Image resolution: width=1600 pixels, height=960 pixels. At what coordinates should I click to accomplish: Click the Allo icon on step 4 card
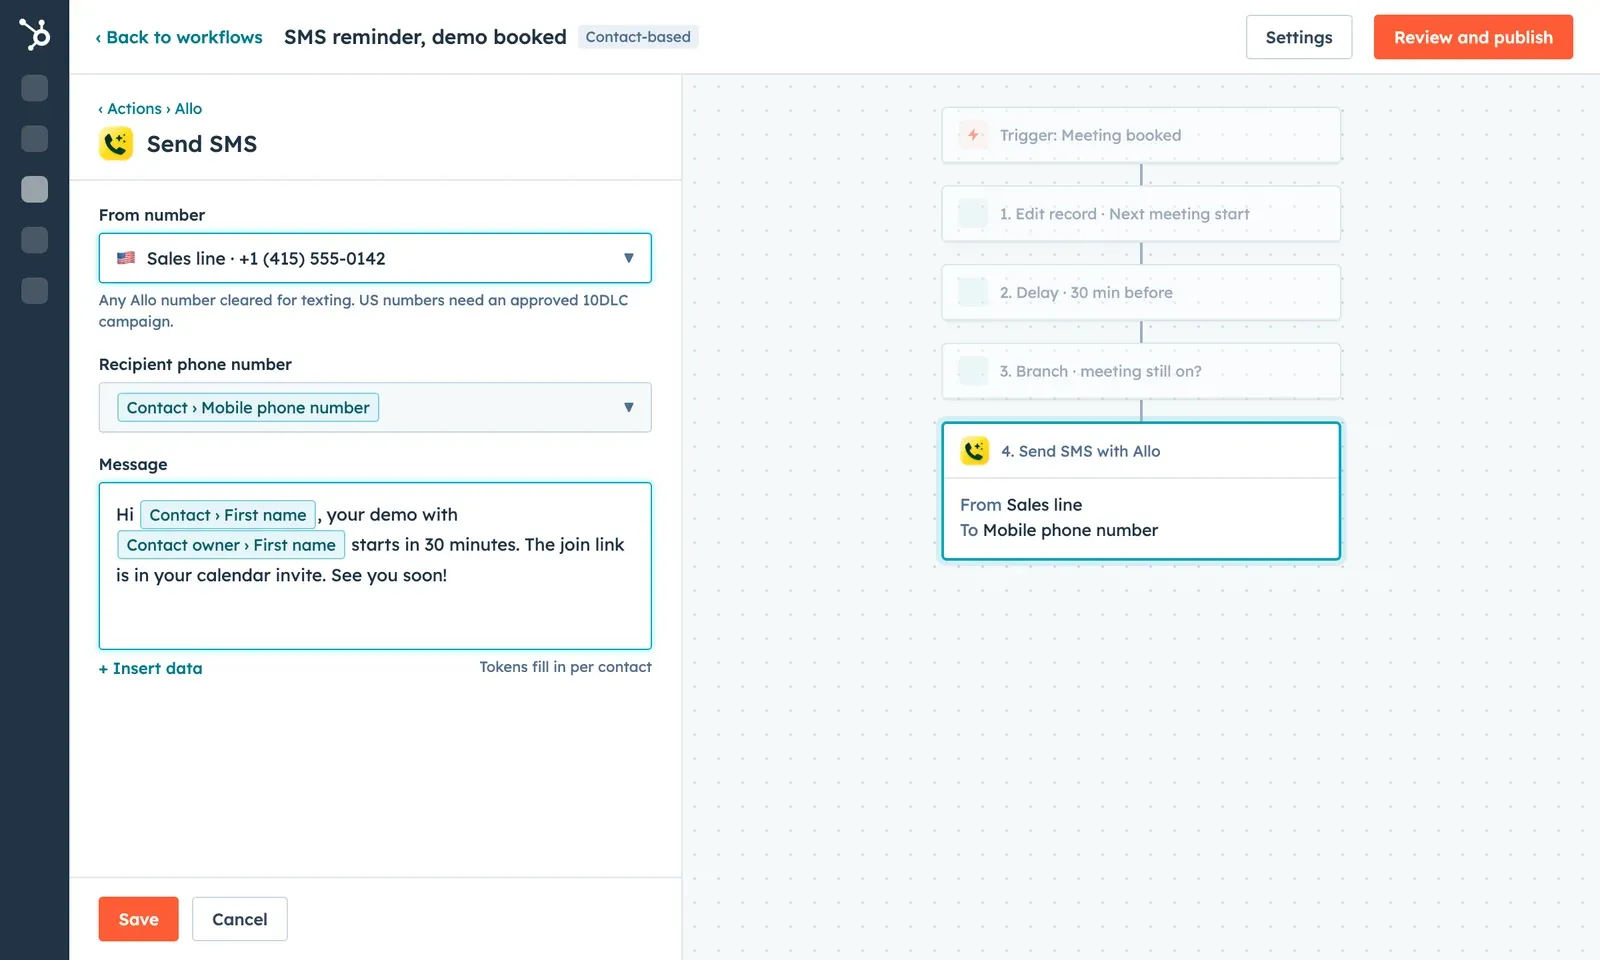[975, 451]
